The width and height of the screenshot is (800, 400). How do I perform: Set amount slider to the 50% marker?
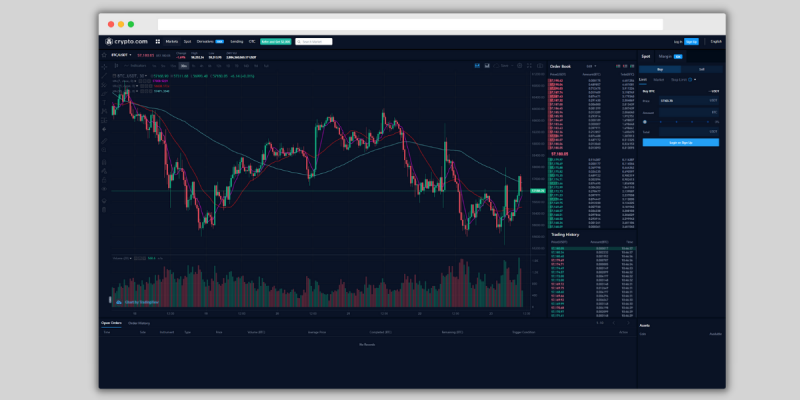[x=677, y=122]
